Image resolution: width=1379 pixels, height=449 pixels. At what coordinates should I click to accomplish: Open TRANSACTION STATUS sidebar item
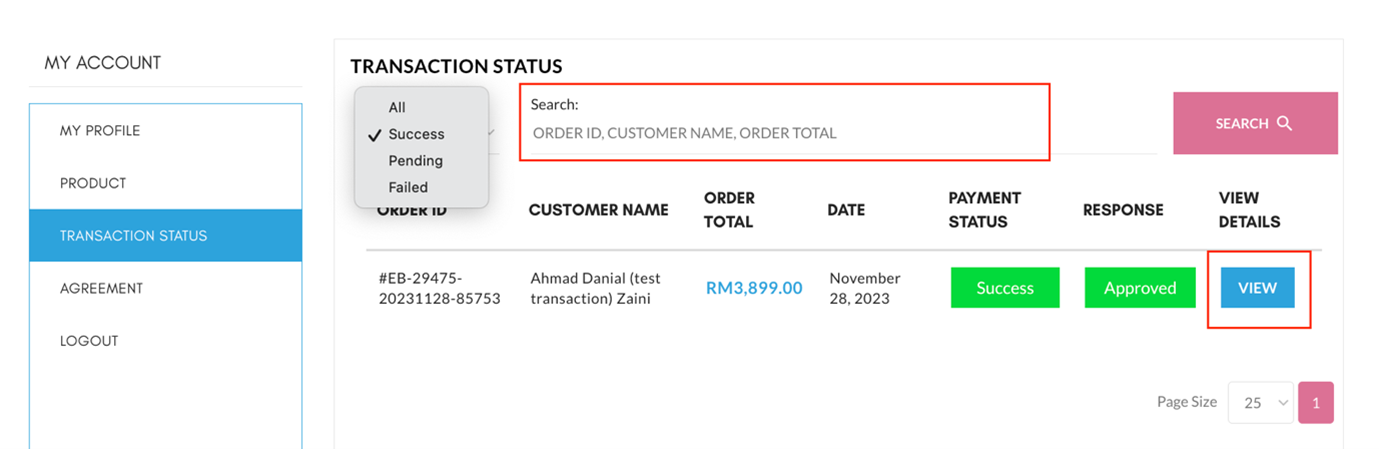pos(133,236)
